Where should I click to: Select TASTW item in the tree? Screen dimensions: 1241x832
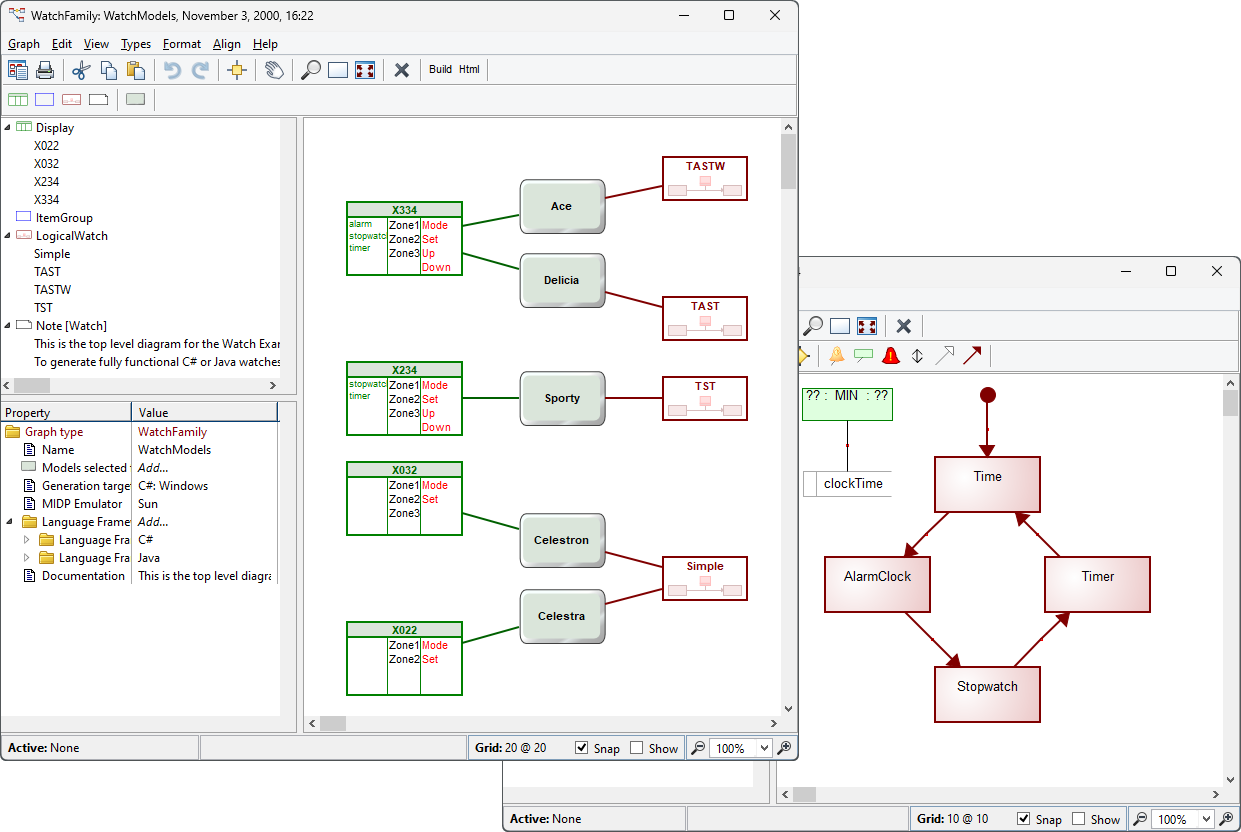(52, 290)
